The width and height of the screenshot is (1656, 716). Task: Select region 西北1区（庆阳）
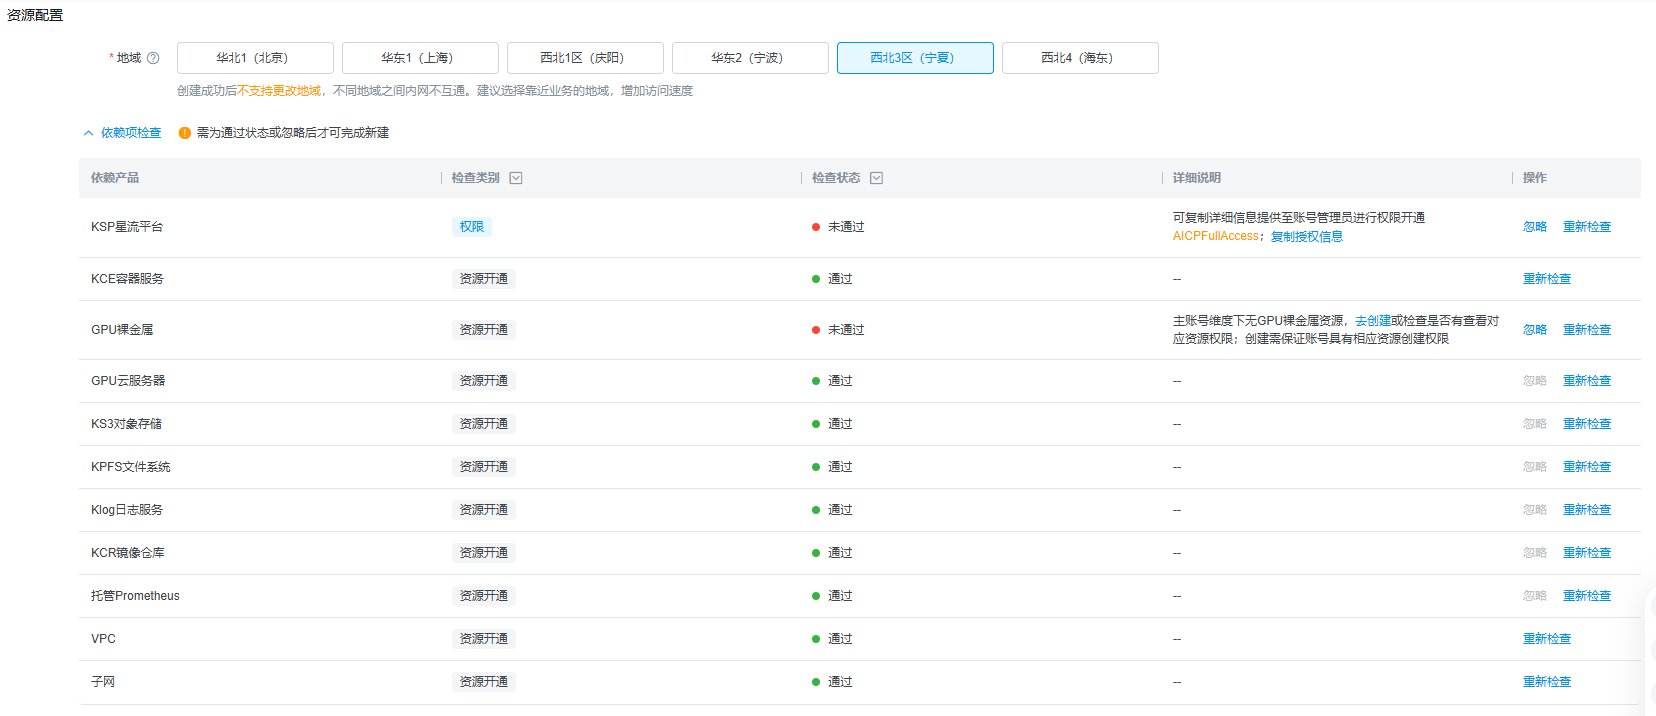click(x=585, y=58)
